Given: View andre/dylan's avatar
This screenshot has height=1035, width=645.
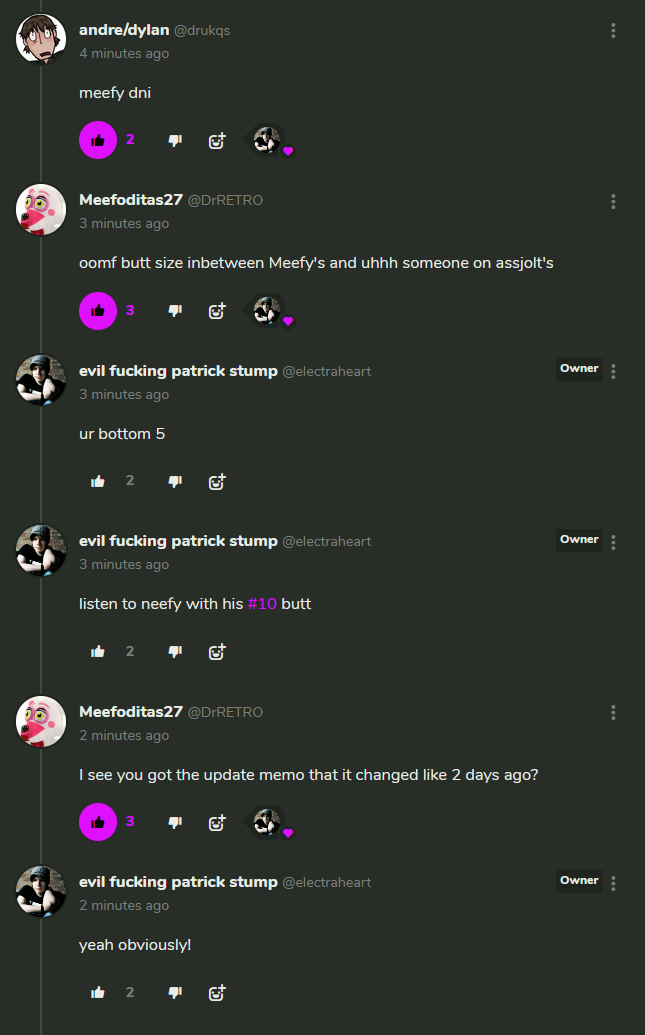Looking at the screenshot, I should point(41,39).
